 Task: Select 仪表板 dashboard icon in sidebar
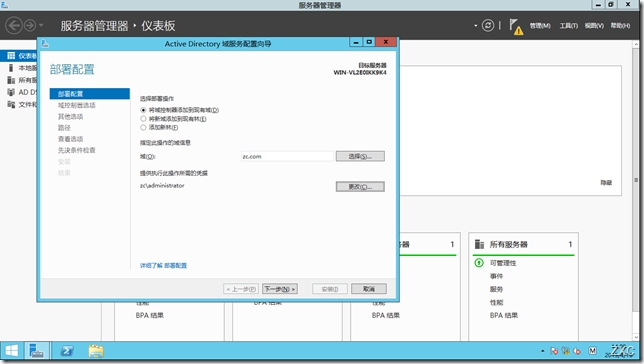point(11,55)
